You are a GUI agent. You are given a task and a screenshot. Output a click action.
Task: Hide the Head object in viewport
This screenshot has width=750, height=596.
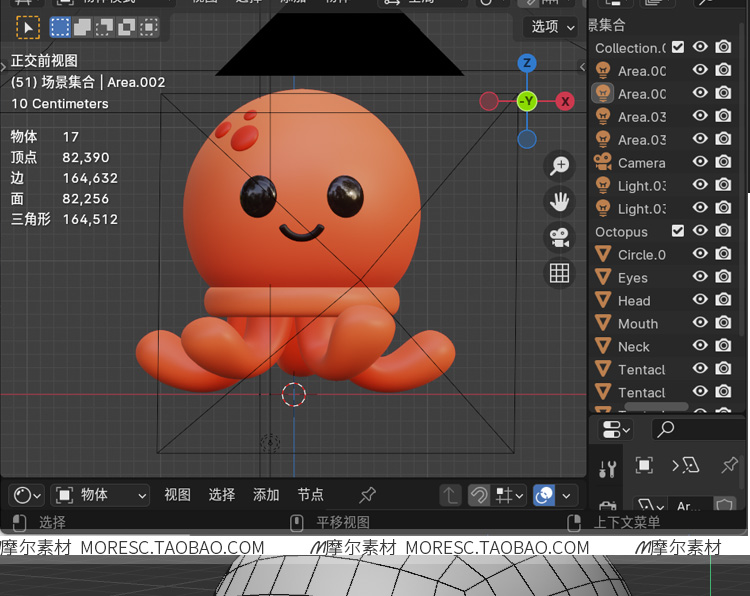coord(700,300)
